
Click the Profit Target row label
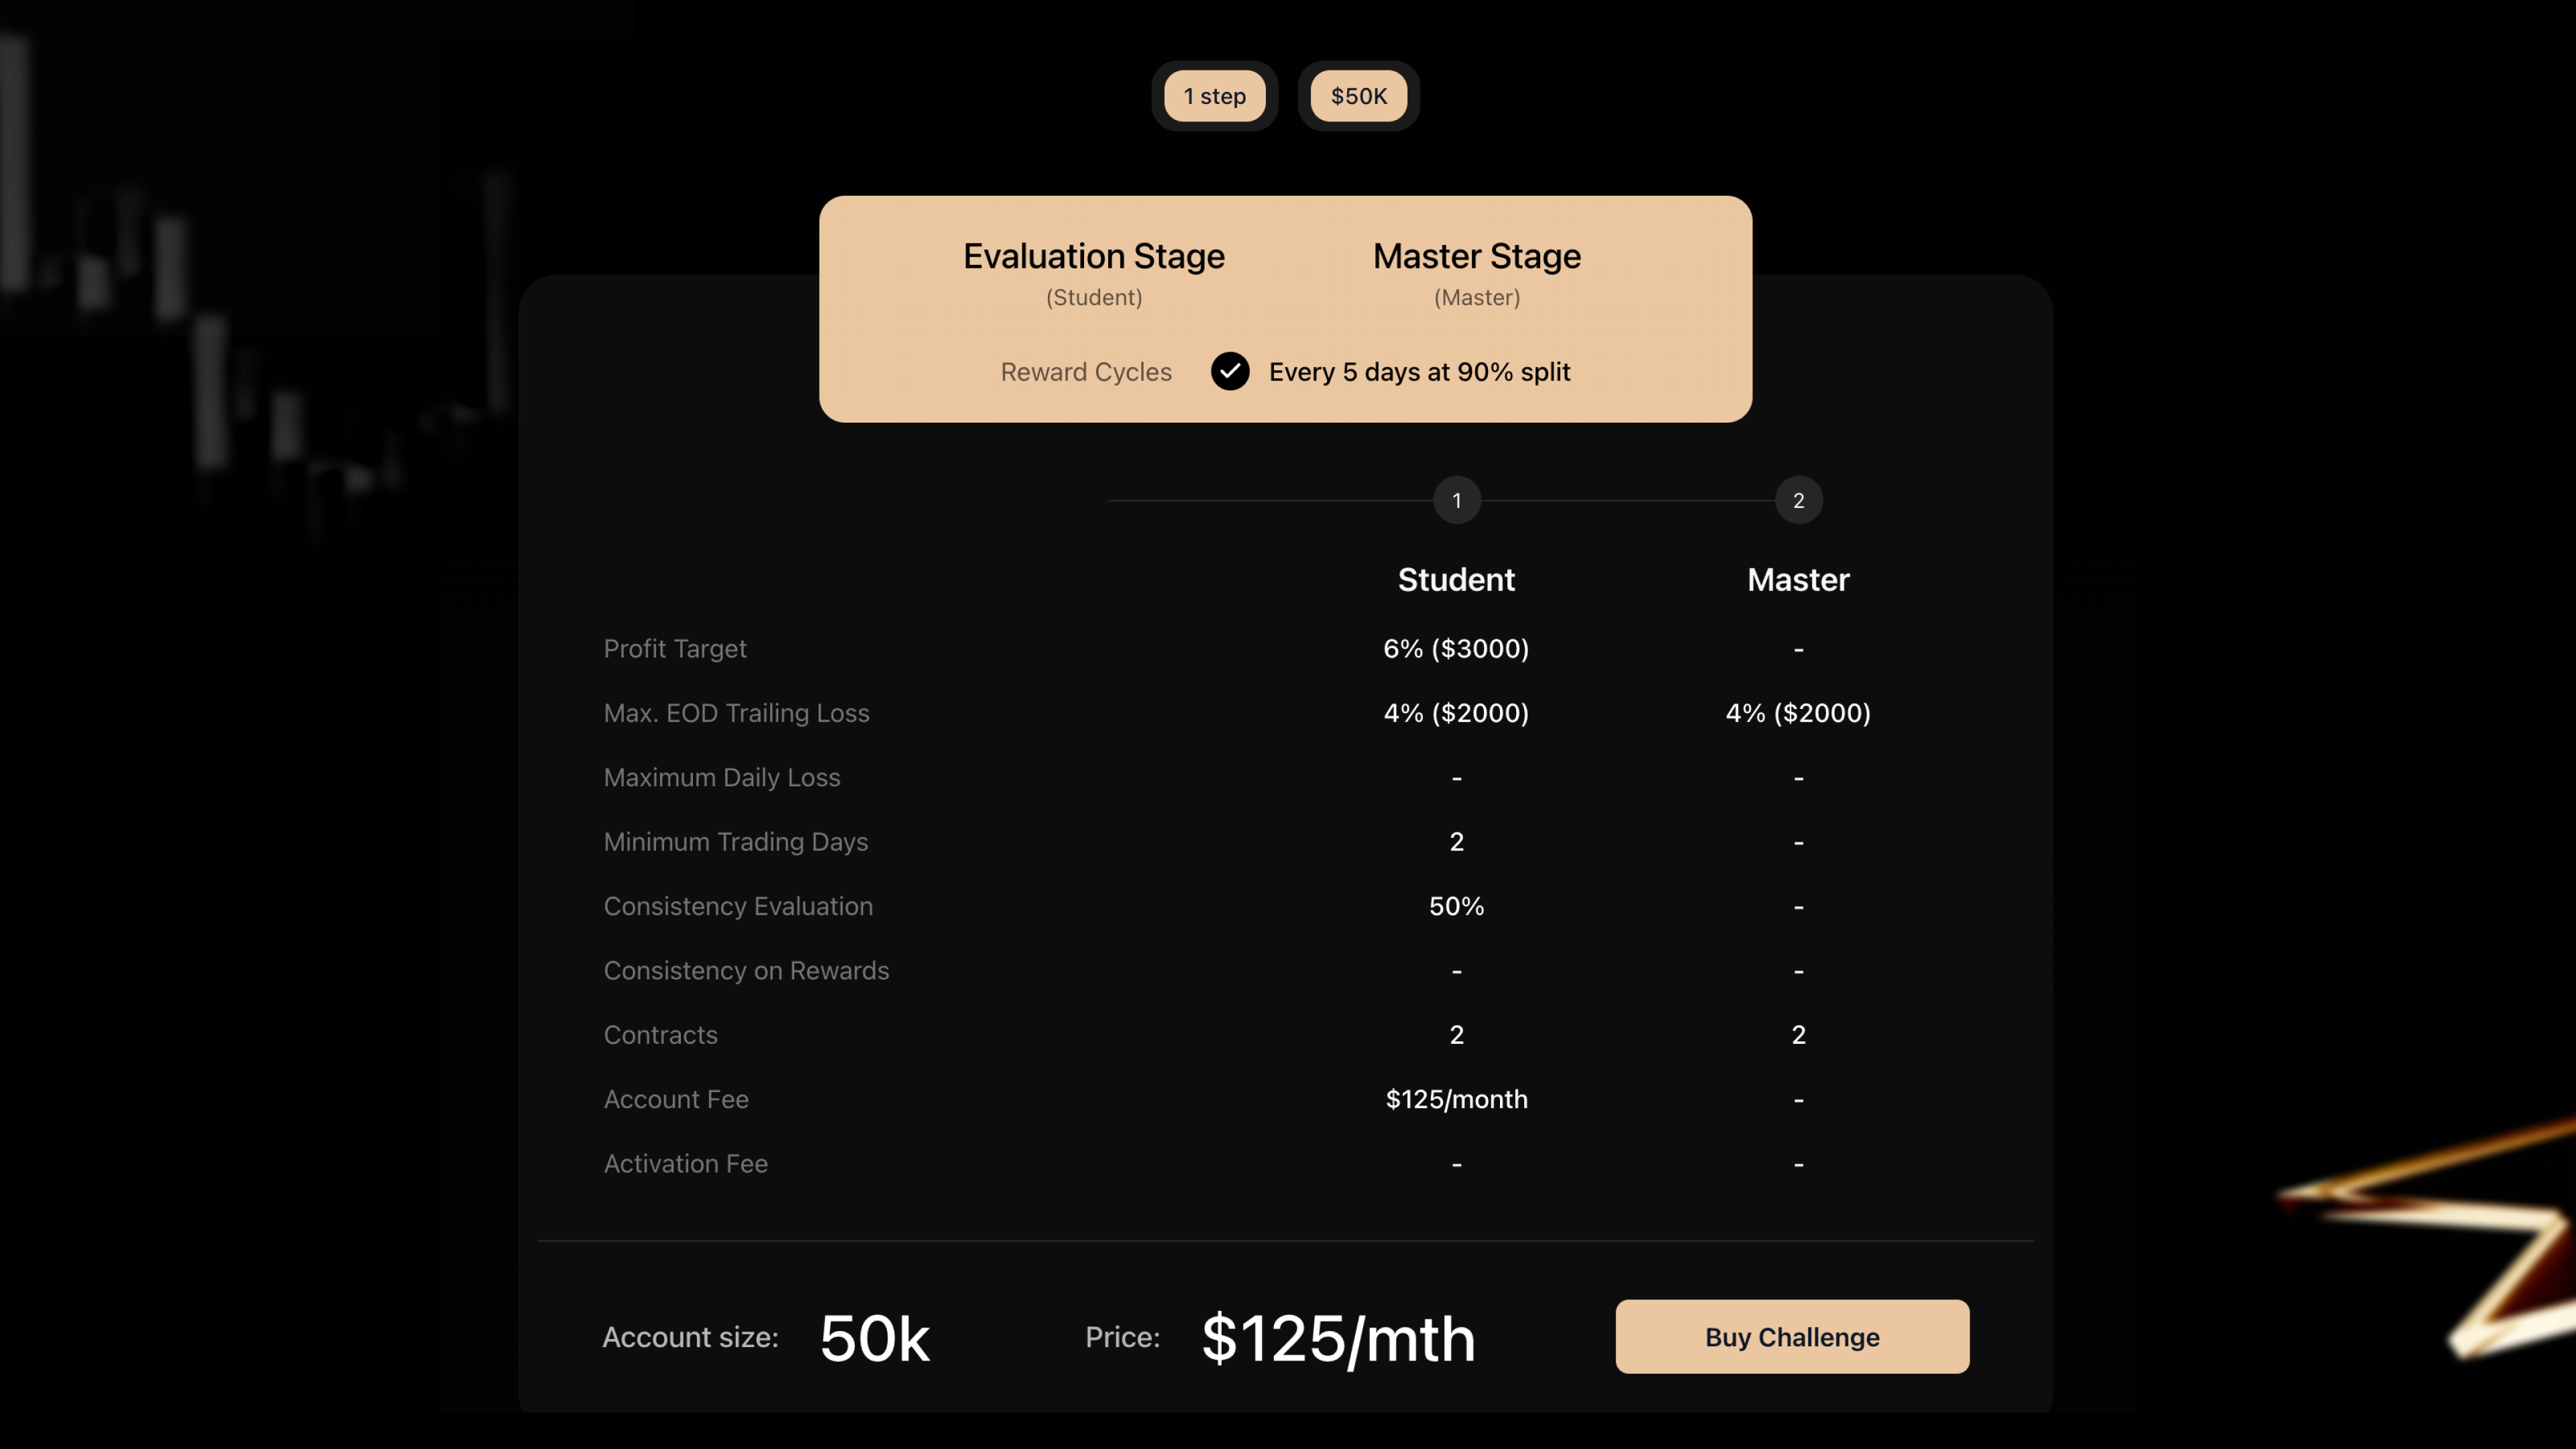(x=675, y=649)
